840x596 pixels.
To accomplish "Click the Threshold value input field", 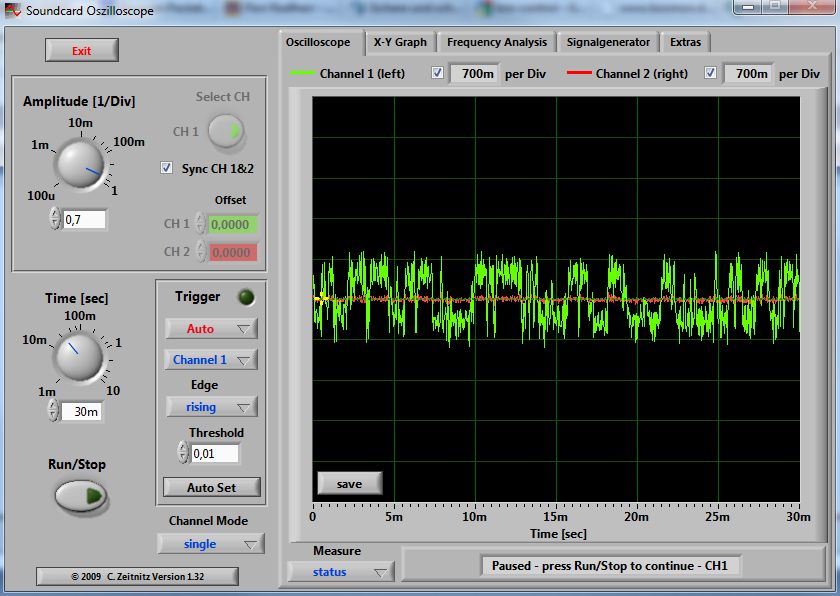I will (x=215, y=453).
